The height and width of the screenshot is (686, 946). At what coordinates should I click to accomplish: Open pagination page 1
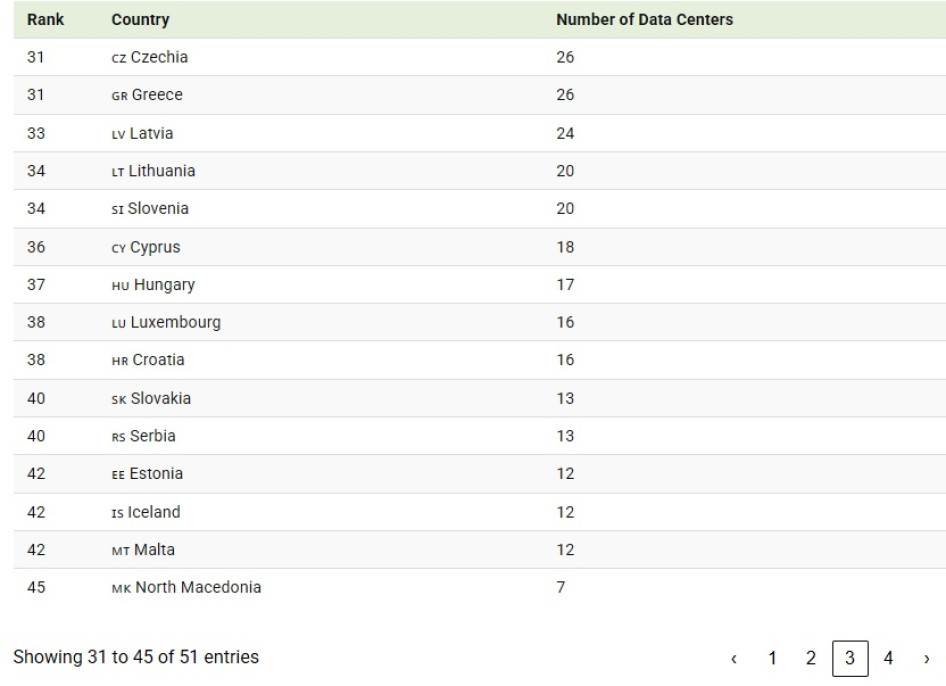coord(773,658)
